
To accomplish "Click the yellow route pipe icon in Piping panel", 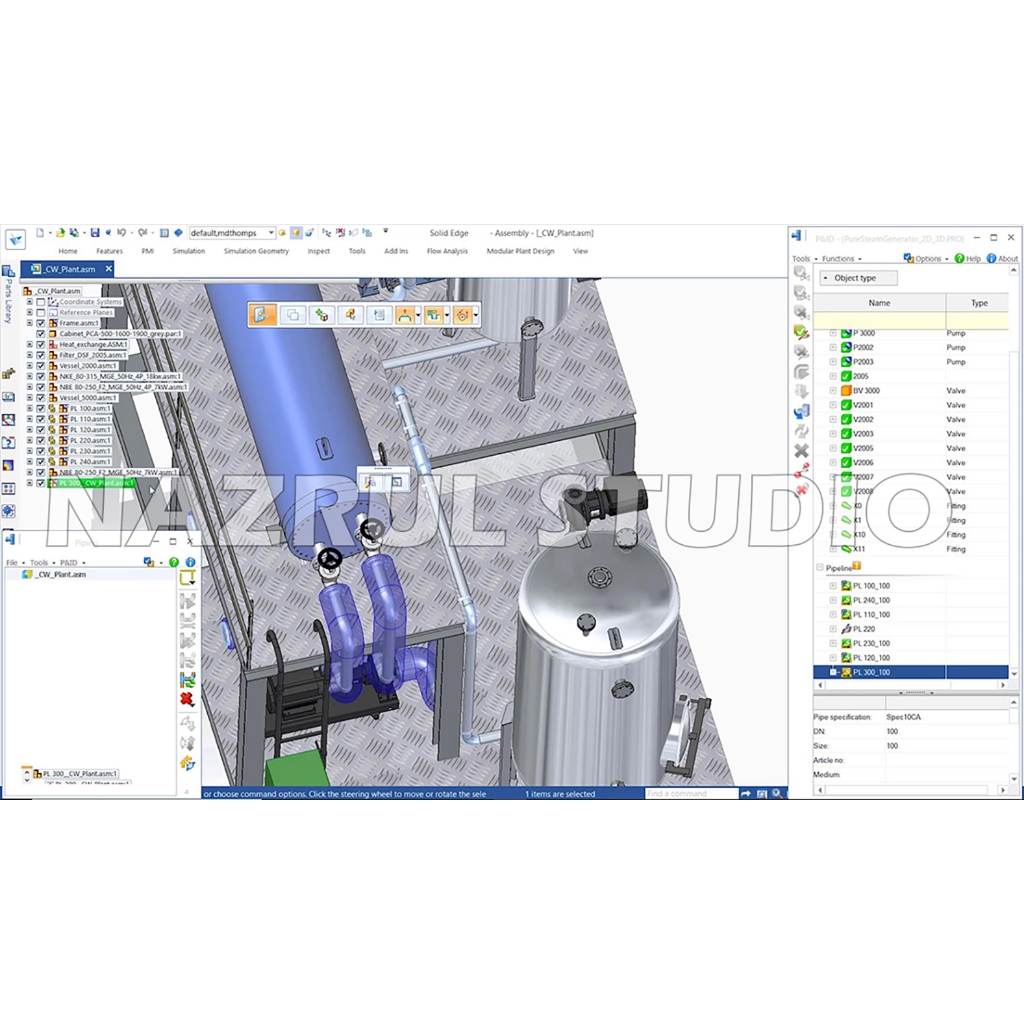I will pos(187,578).
